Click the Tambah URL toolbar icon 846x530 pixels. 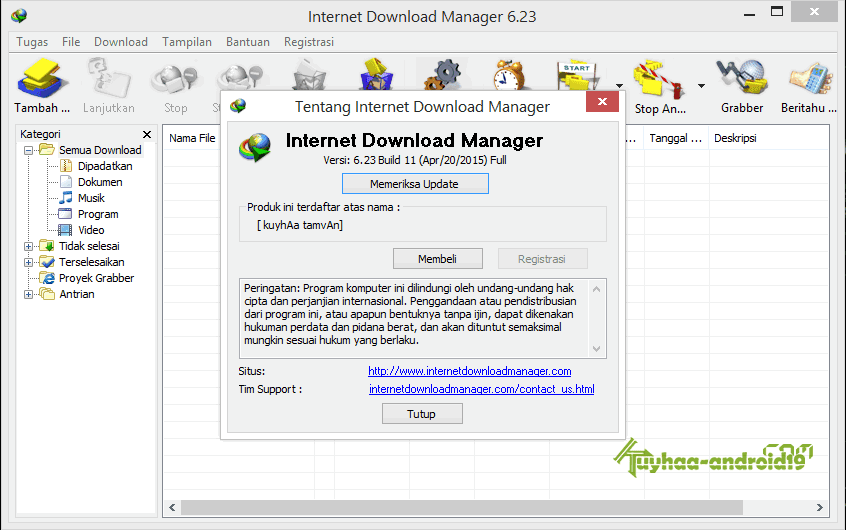[x=42, y=79]
